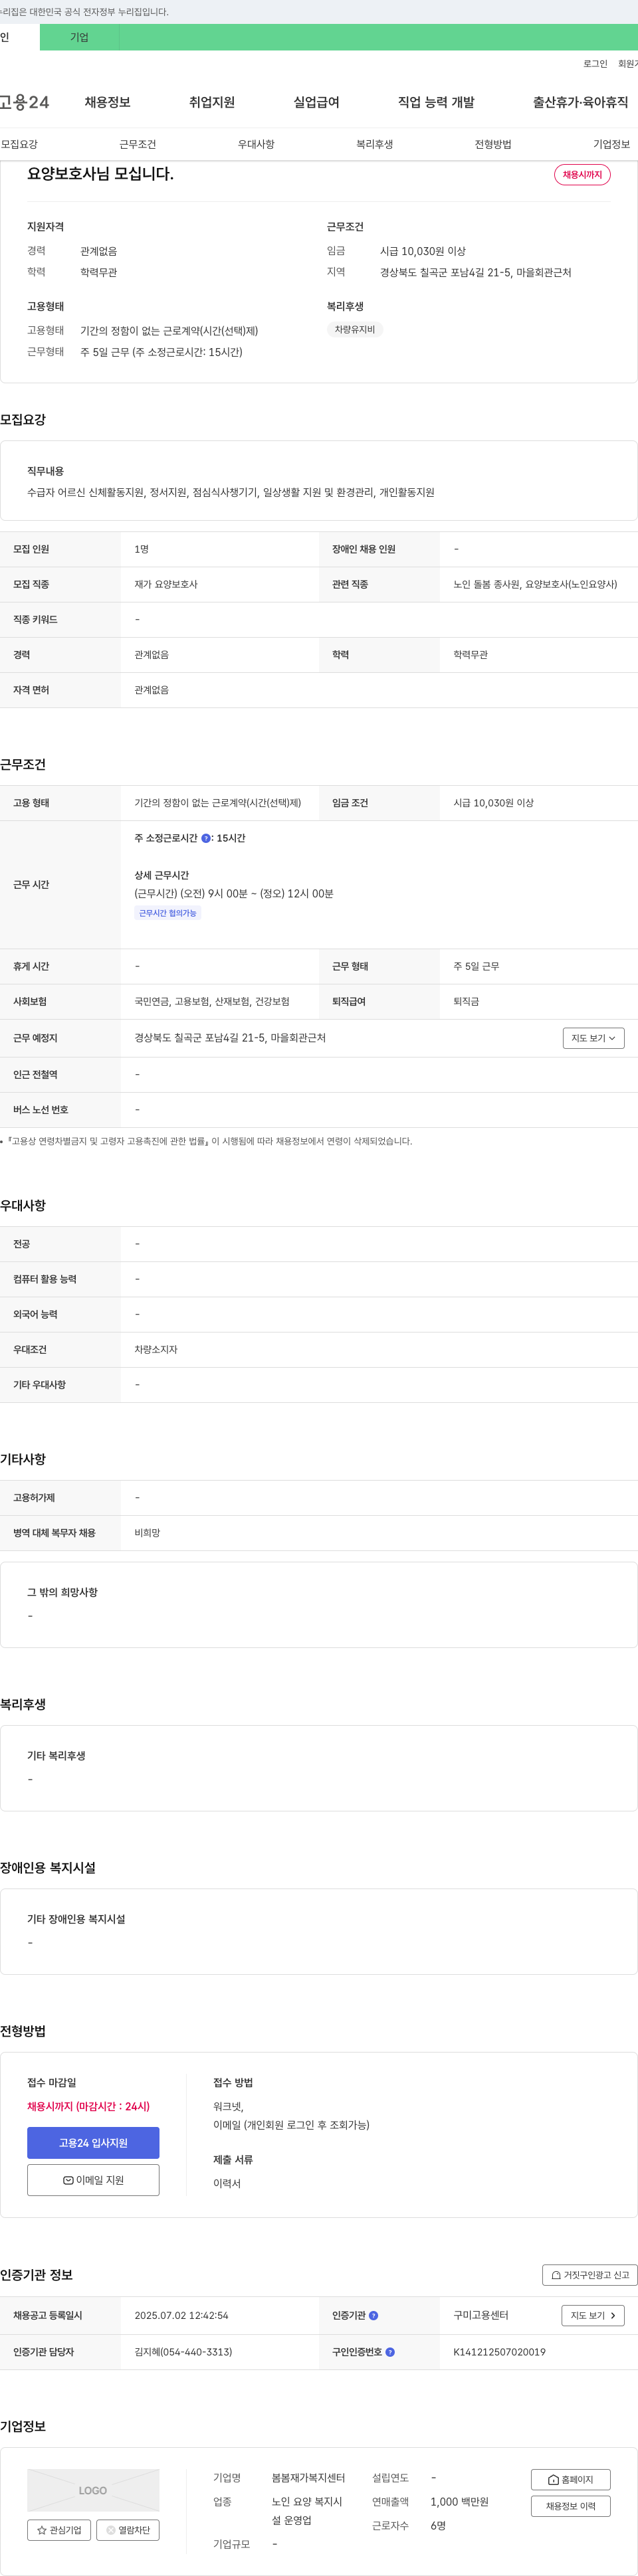638x2576 pixels.
Task: Jump to 전형방법 section tab
Action: click(493, 144)
